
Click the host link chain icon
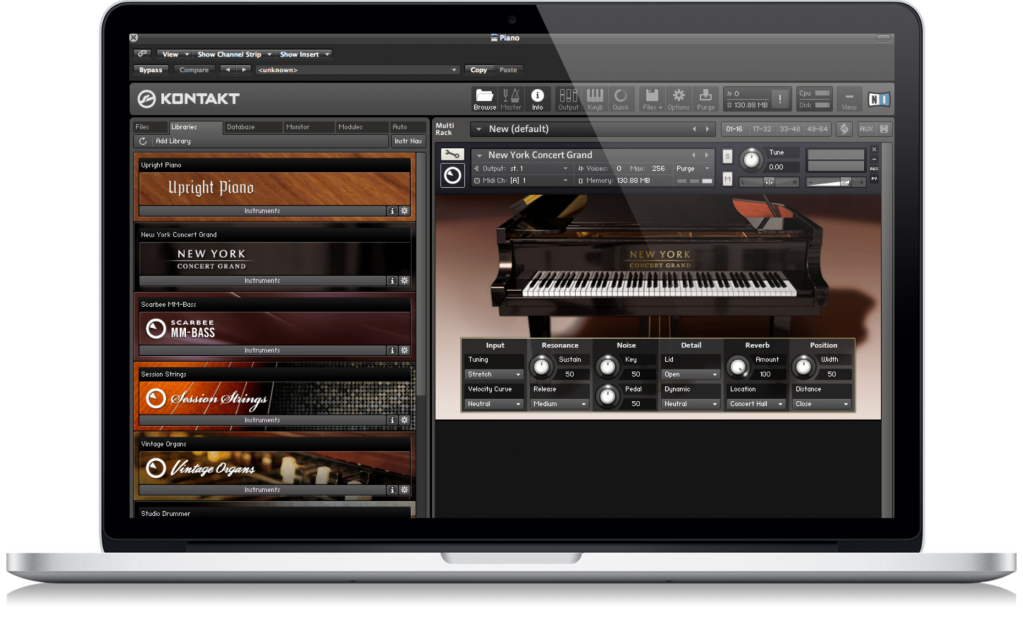tap(142, 54)
